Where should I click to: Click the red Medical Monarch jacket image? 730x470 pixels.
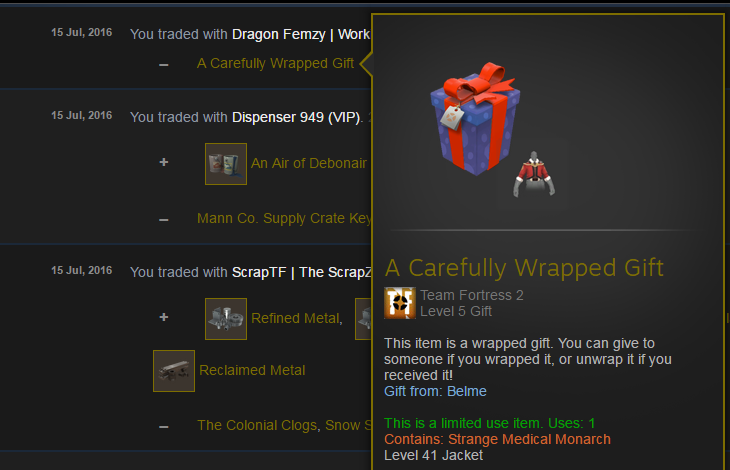click(x=534, y=174)
